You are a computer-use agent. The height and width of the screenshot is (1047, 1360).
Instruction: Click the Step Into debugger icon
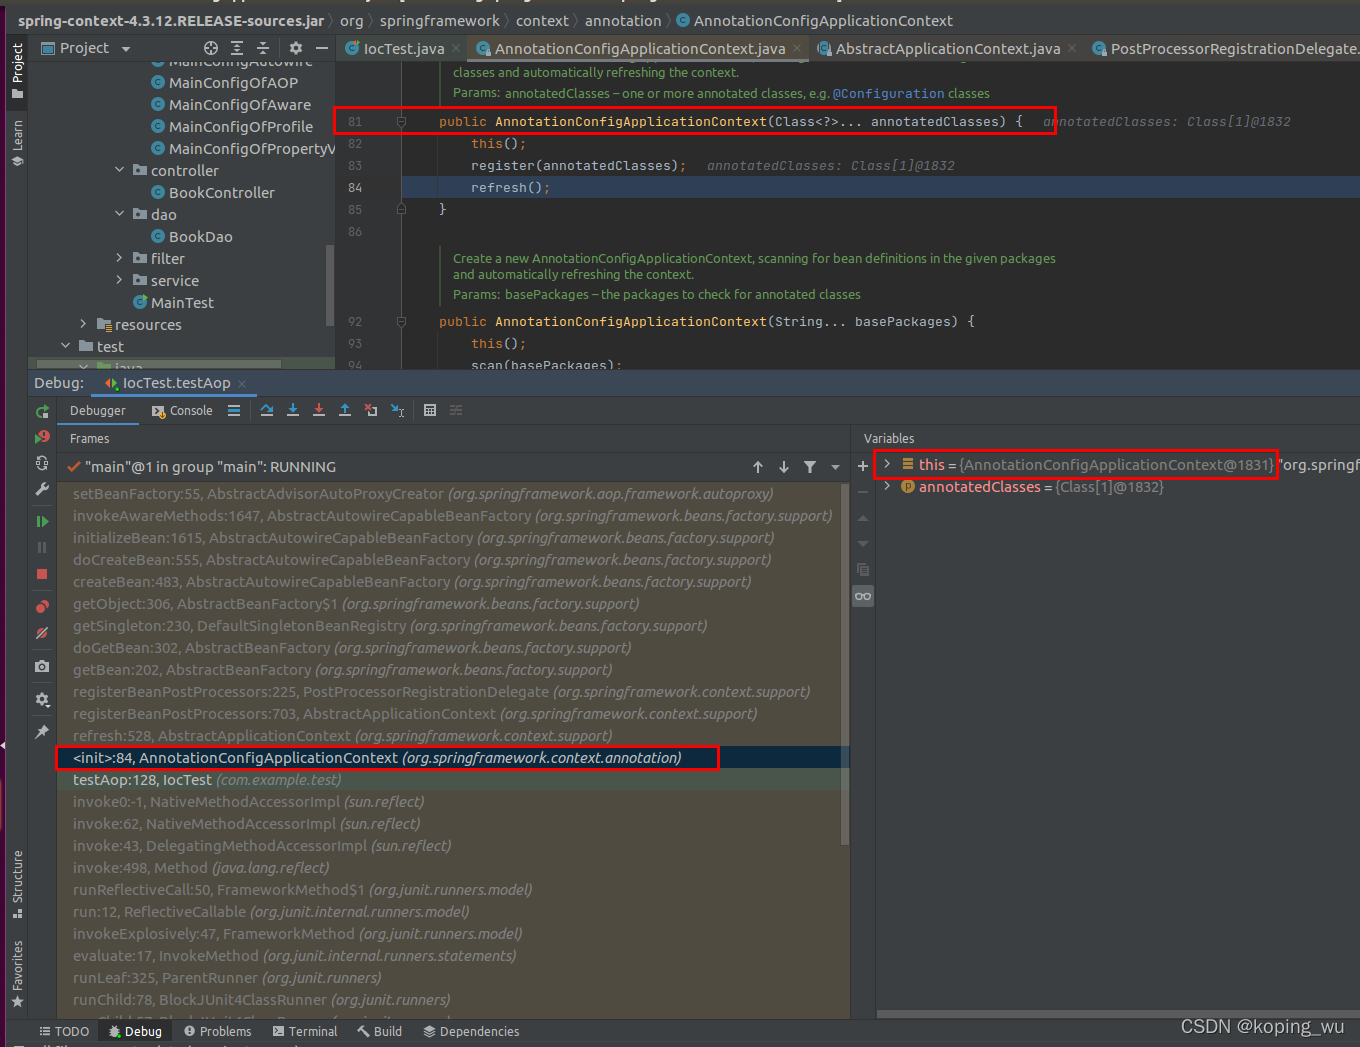293,410
